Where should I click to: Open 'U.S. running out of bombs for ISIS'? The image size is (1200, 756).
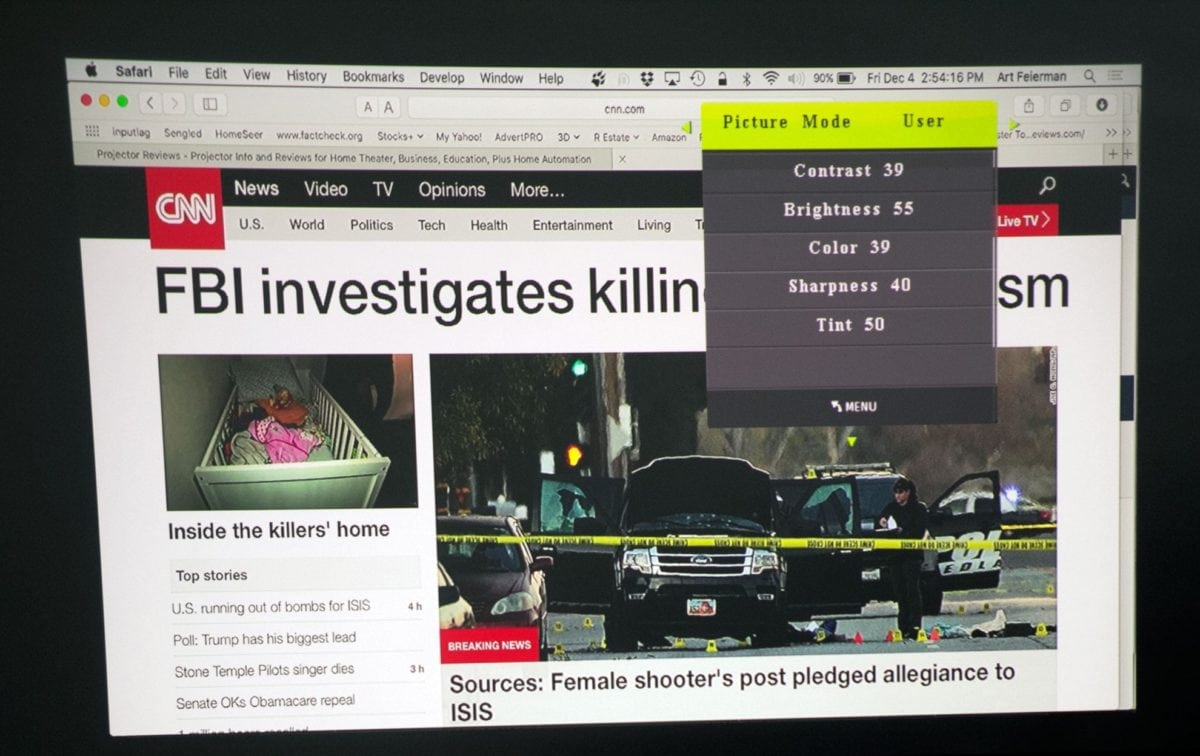click(x=270, y=606)
